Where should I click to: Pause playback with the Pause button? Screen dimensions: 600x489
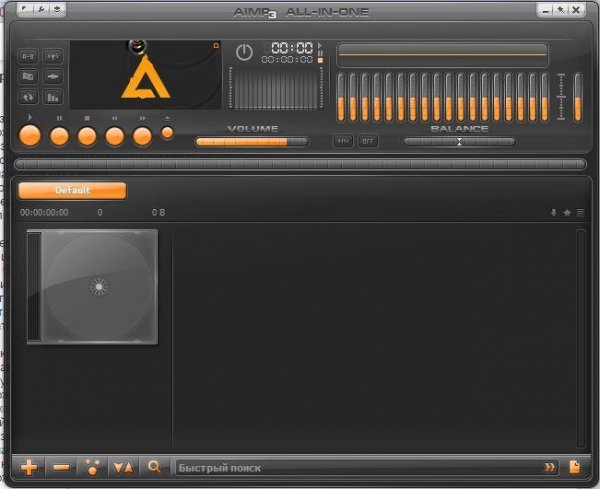coord(59,136)
